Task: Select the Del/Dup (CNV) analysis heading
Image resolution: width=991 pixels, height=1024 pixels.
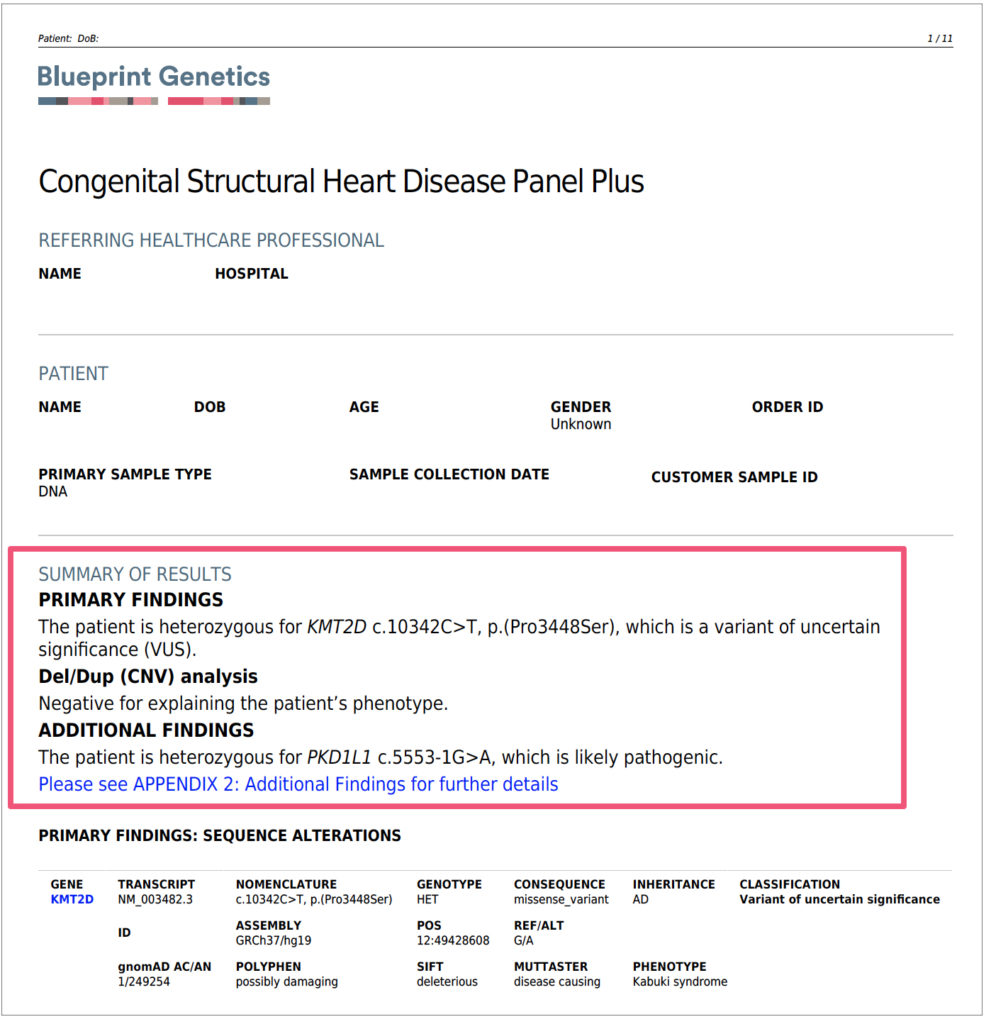Action: click(148, 677)
